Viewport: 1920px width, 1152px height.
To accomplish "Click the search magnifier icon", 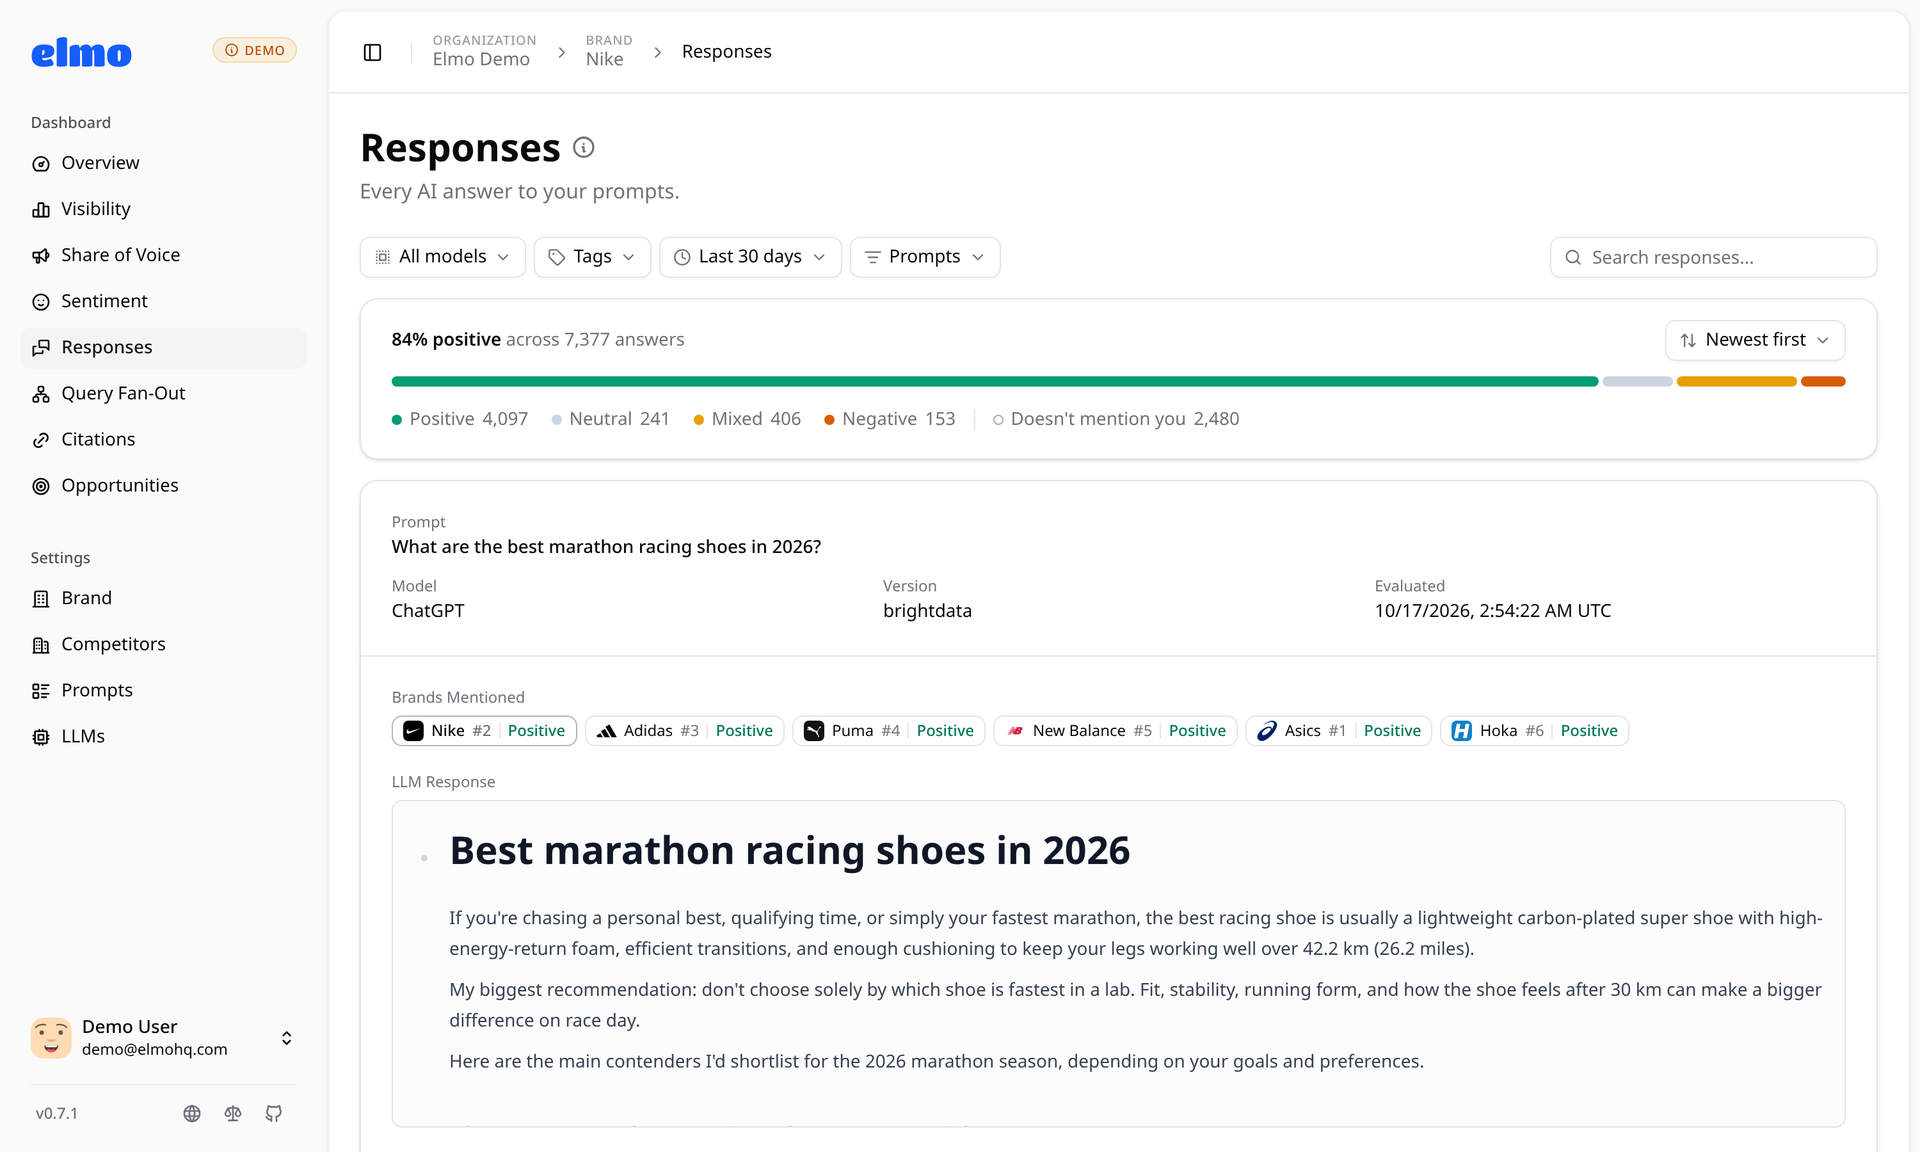I will pos(1573,258).
